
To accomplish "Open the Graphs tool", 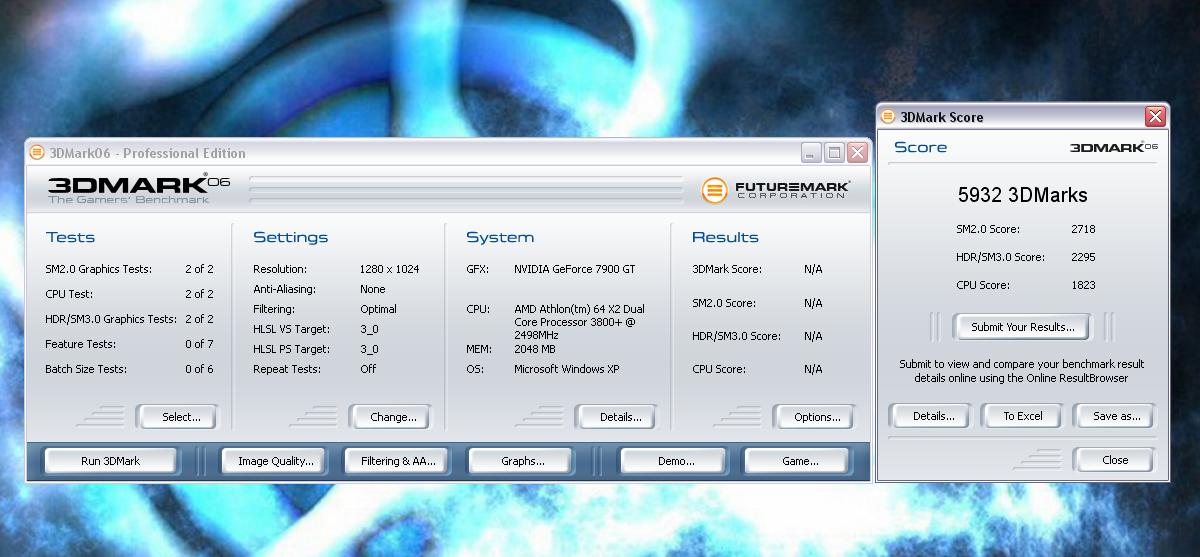I will pos(523,461).
